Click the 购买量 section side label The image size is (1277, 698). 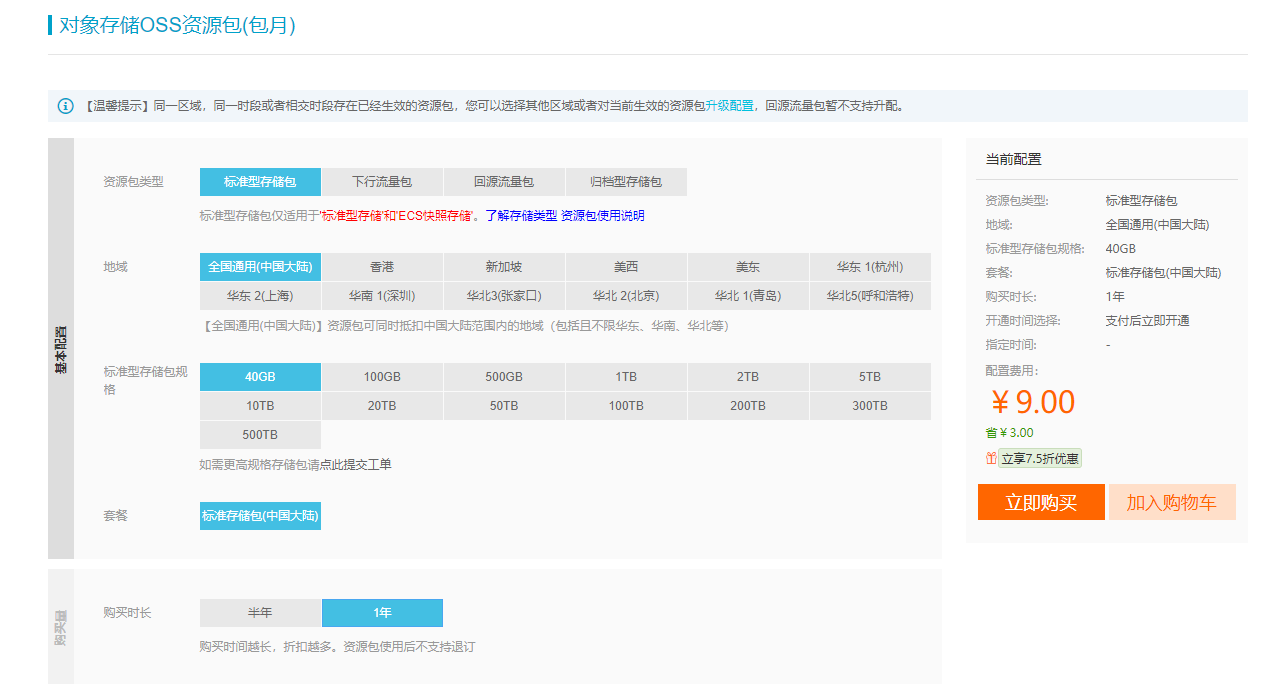coord(61,627)
